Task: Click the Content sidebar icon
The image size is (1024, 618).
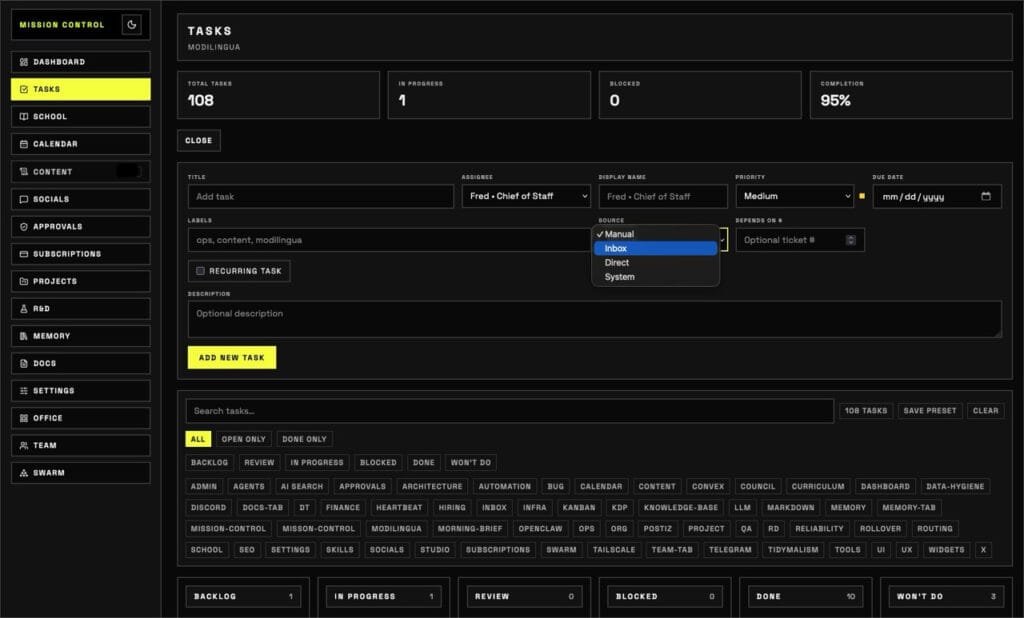Action: pyautogui.click(x=24, y=172)
